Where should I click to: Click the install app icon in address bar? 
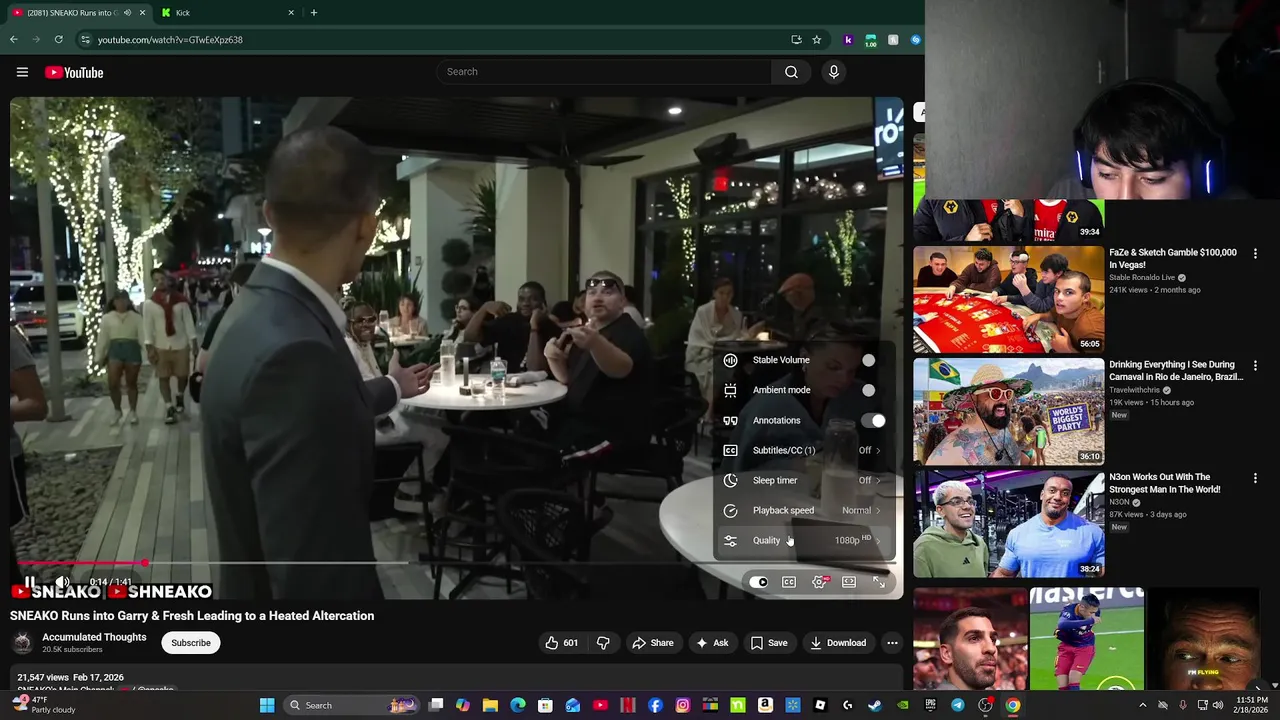click(796, 40)
